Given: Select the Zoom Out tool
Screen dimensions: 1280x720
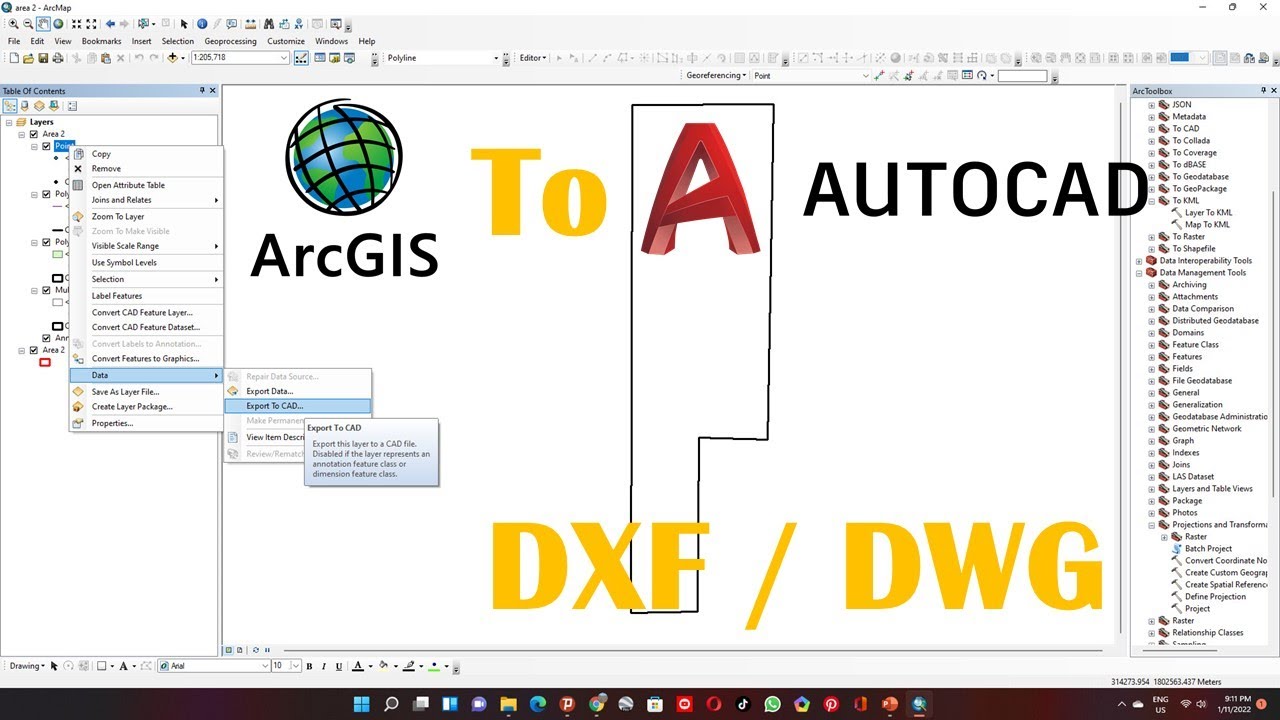Looking at the screenshot, I should point(28,23).
